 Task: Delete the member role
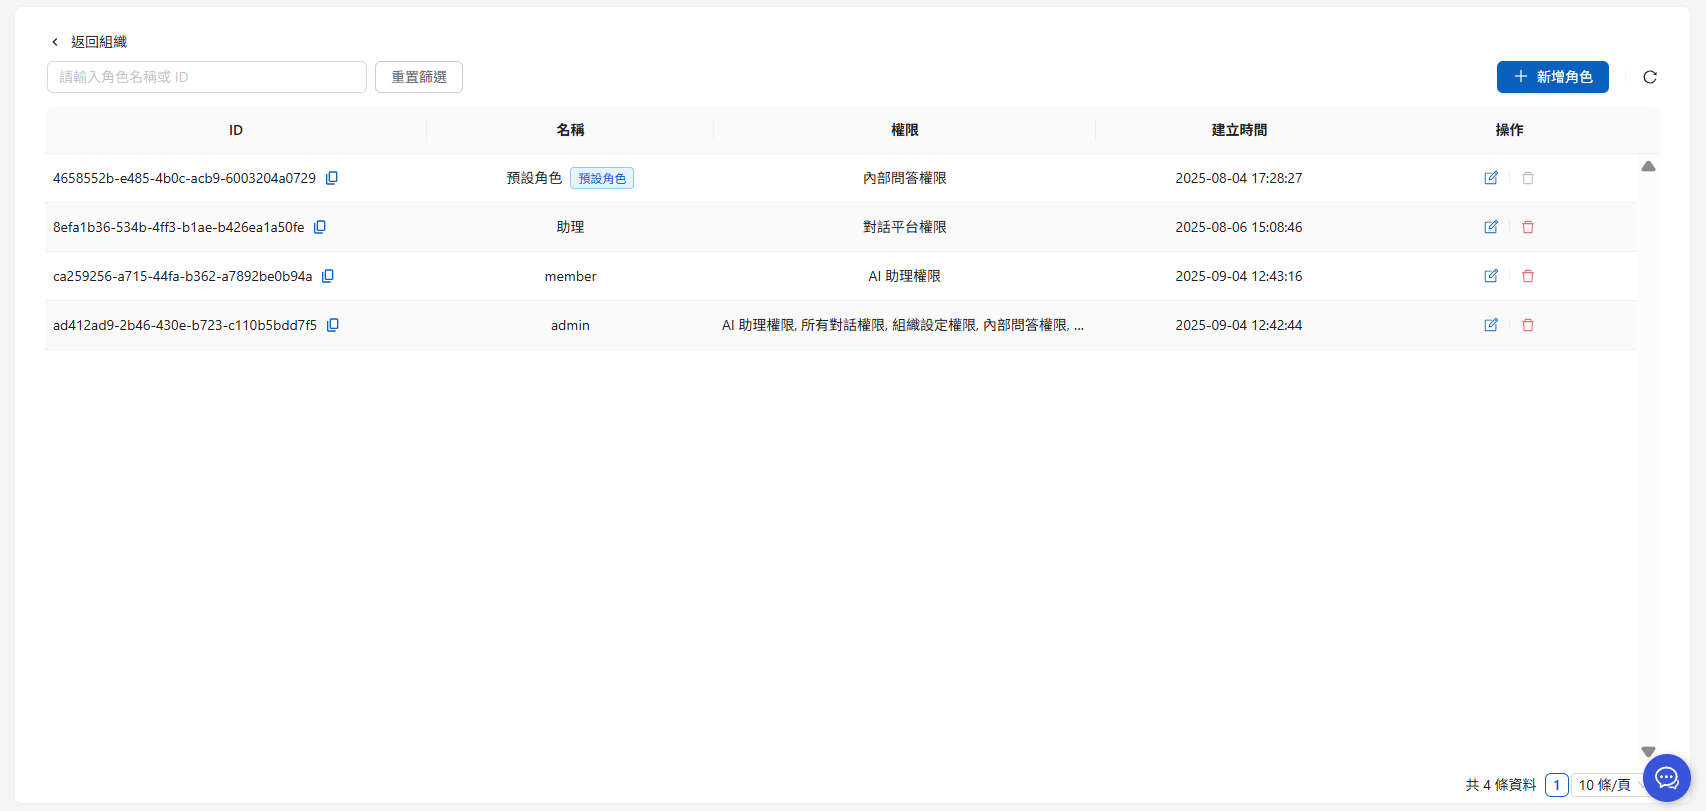(1528, 276)
